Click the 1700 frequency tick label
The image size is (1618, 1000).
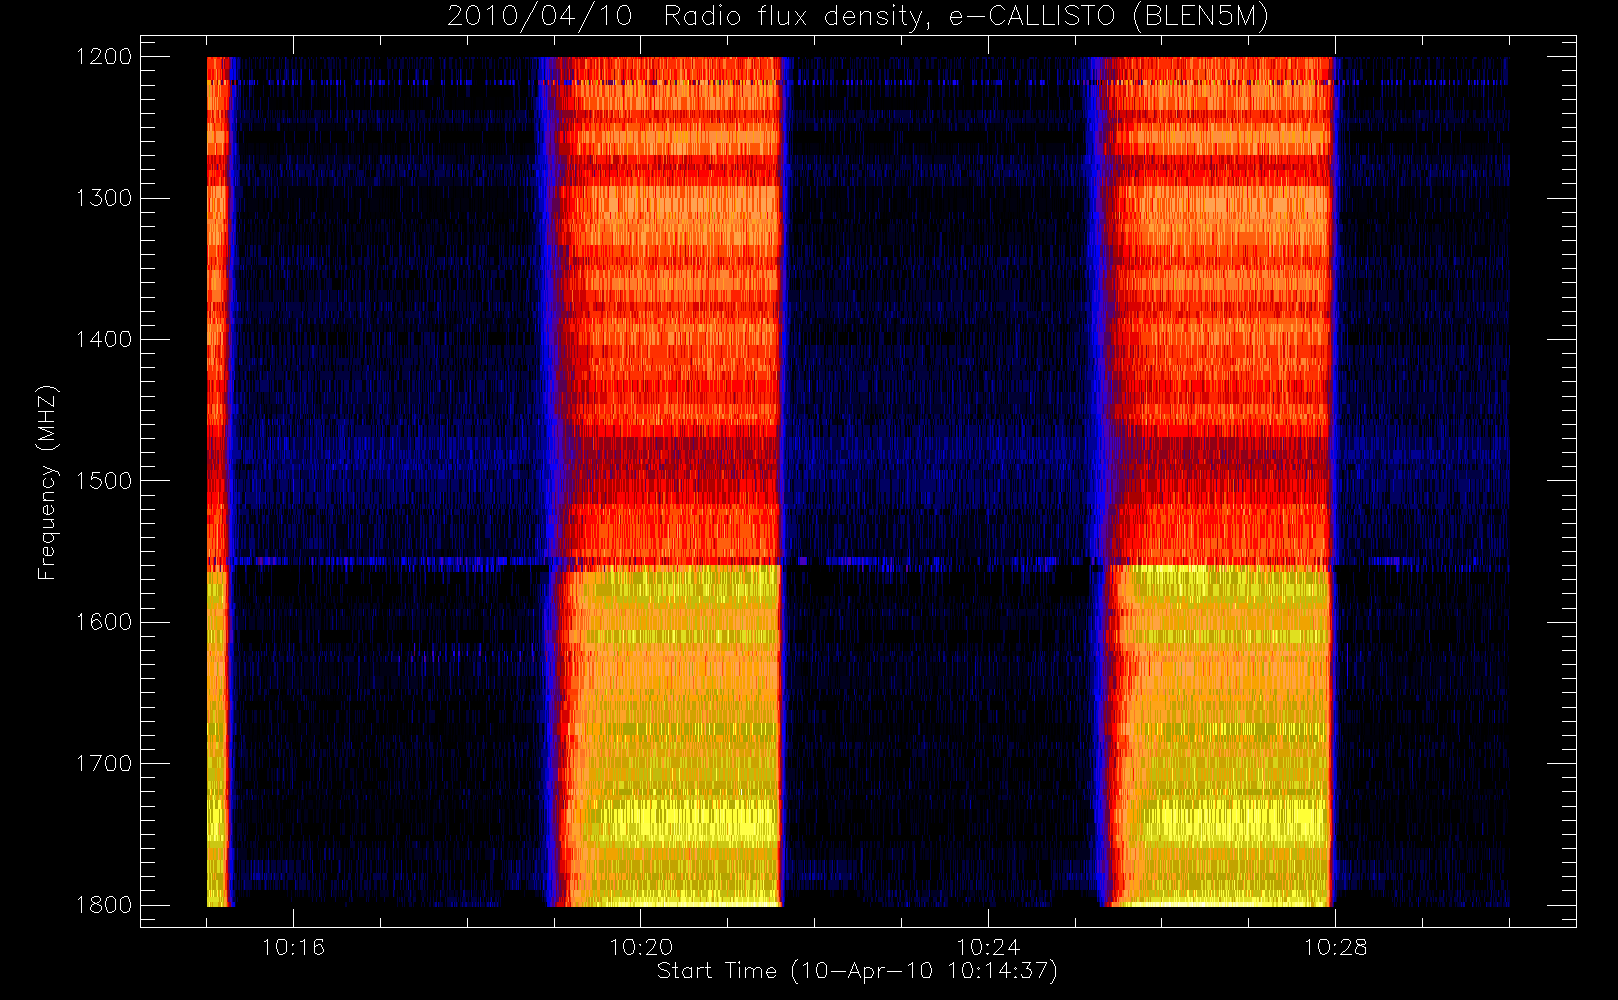click(x=104, y=764)
